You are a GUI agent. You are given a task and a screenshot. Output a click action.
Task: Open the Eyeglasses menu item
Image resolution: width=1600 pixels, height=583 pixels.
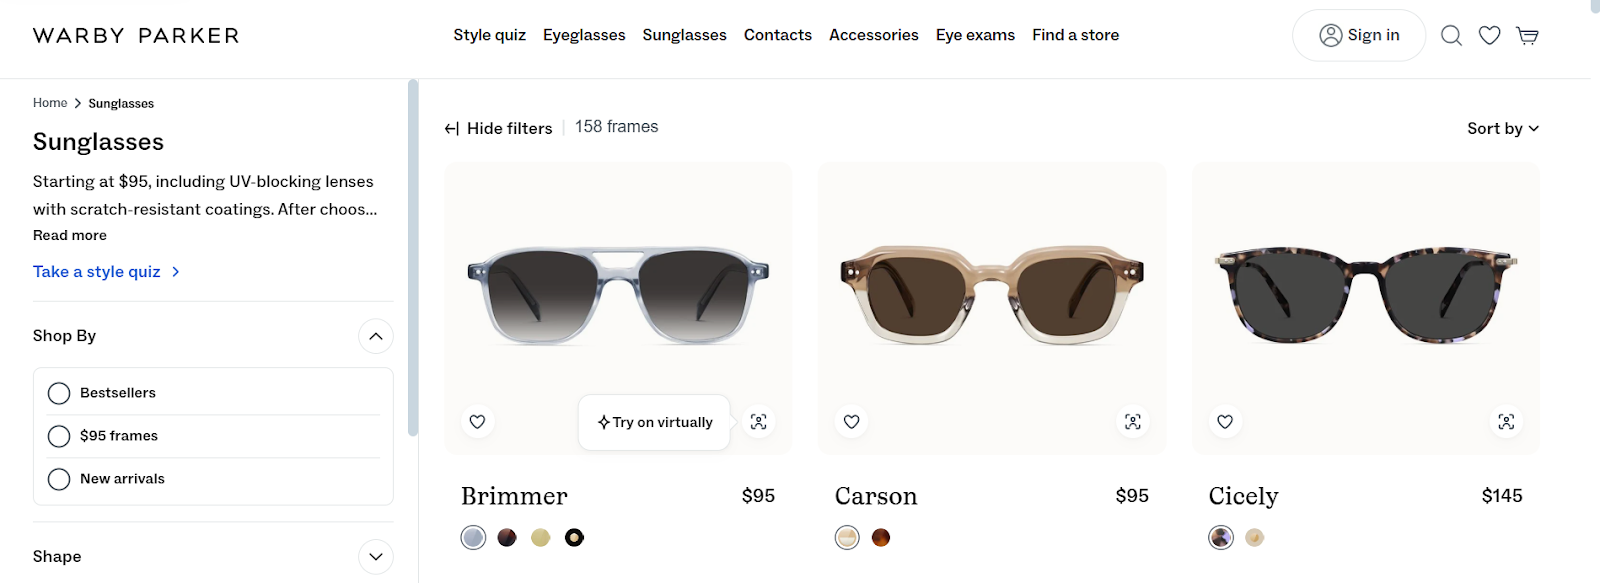coord(584,34)
